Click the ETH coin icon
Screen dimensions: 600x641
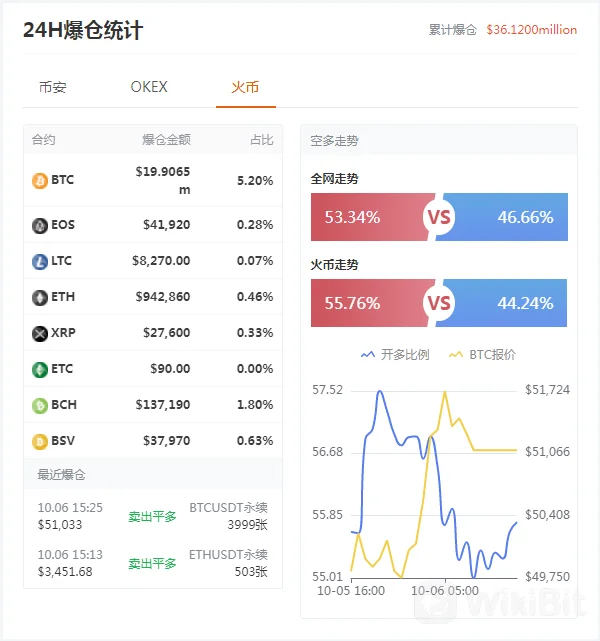click(x=40, y=297)
